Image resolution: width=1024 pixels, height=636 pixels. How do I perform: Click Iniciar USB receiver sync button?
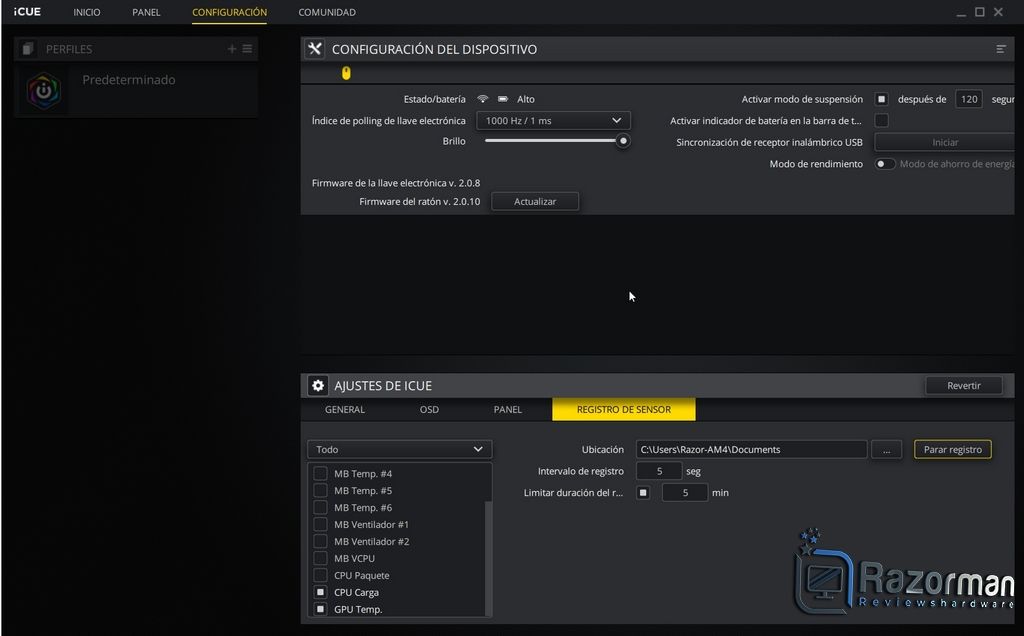click(944, 142)
